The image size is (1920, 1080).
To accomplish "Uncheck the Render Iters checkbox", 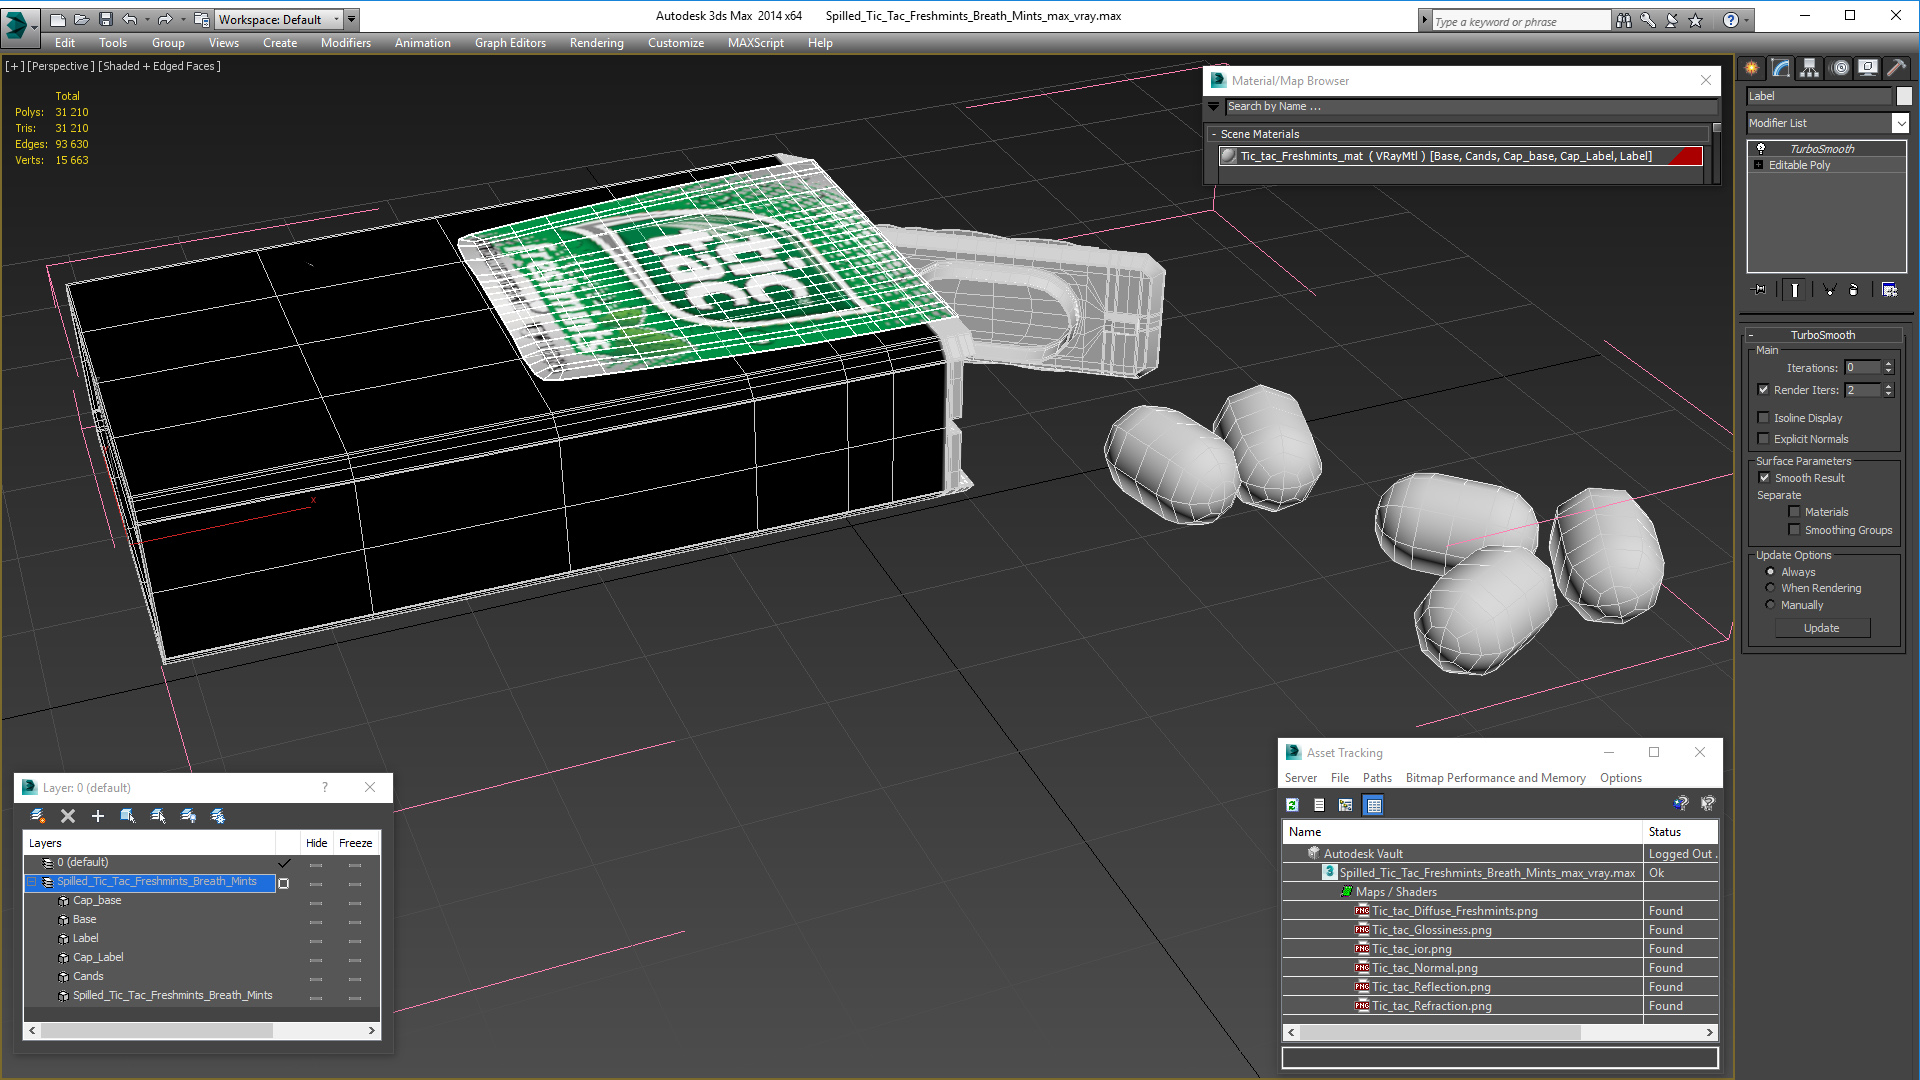I will coord(1764,390).
